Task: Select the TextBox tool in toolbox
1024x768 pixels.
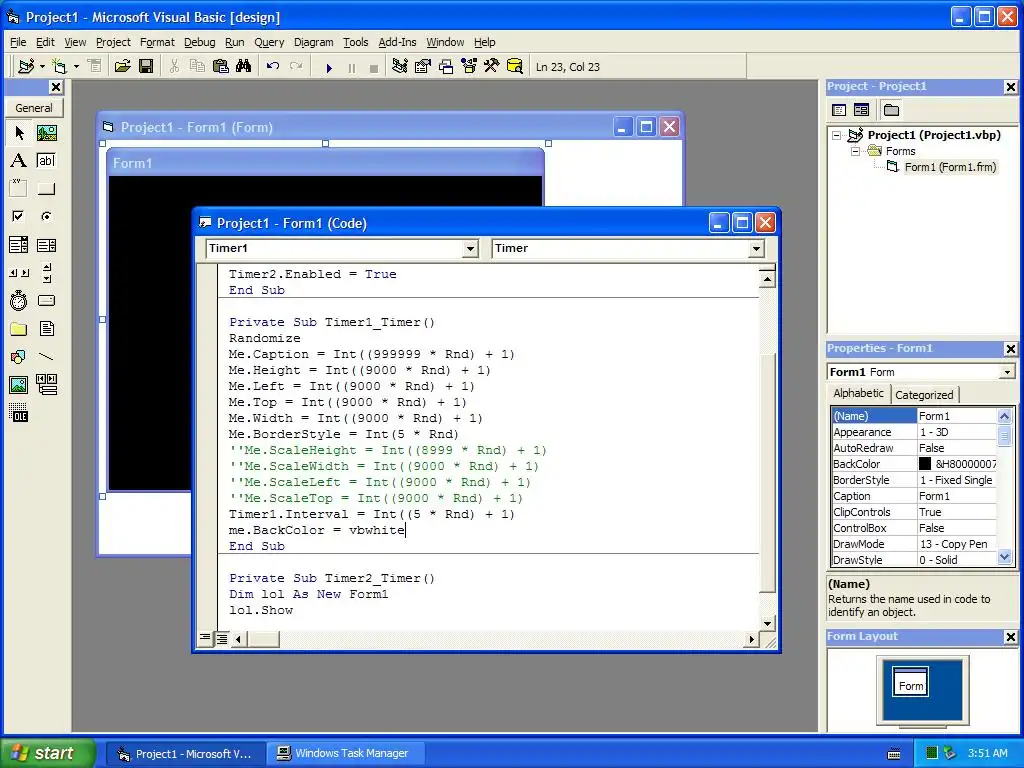Action: pos(46,161)
